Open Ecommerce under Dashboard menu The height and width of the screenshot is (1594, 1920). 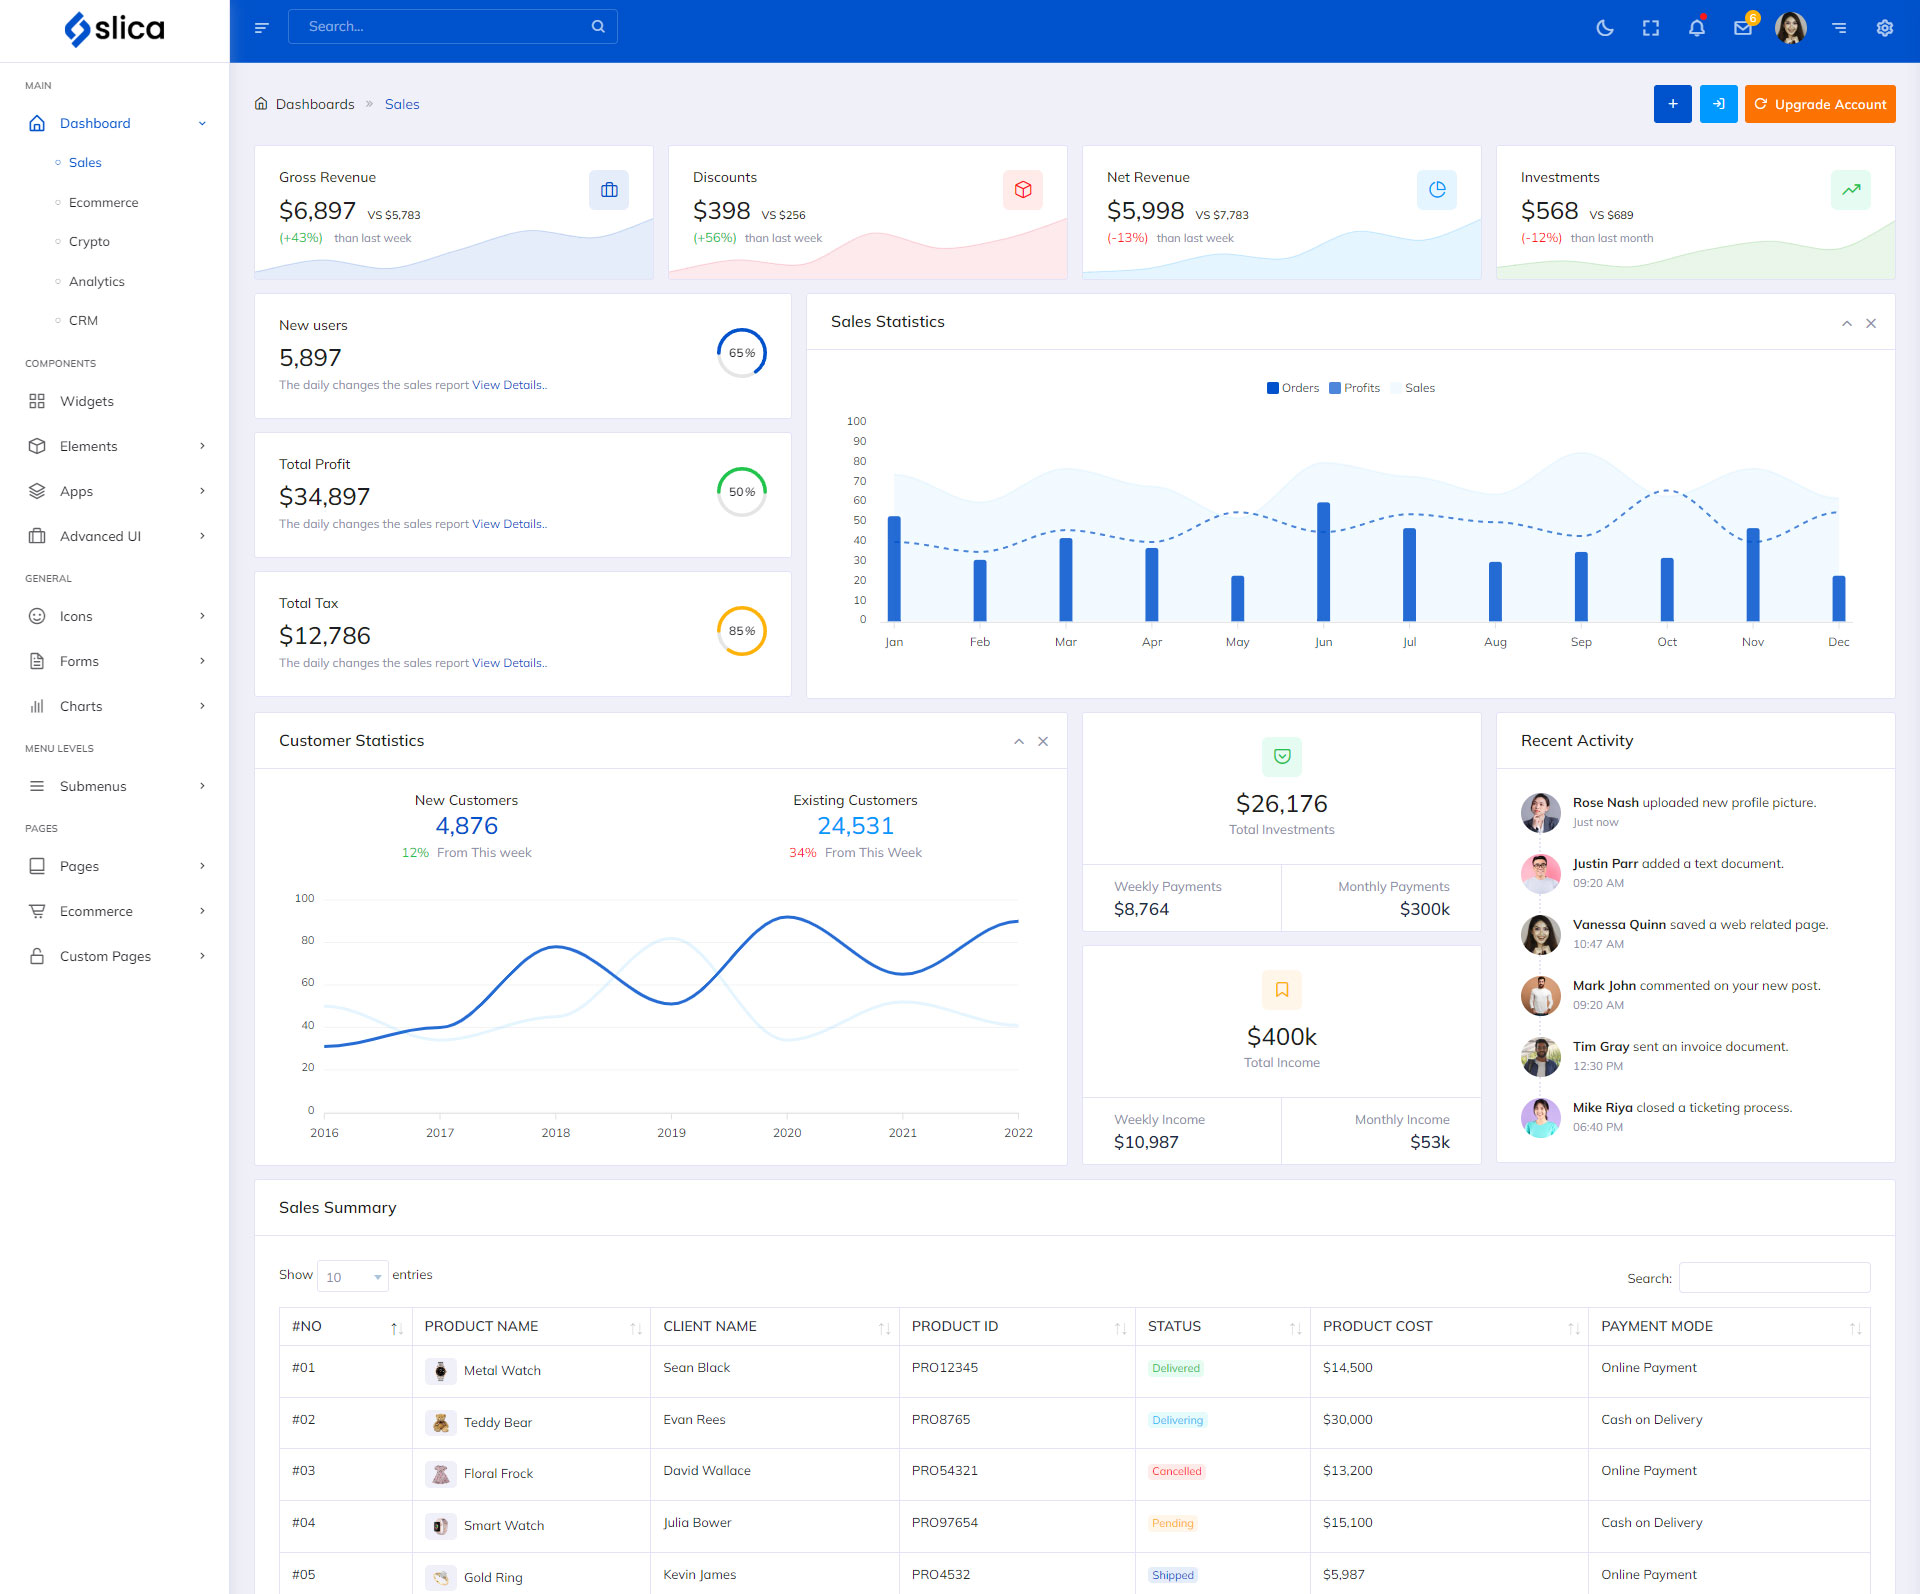click(x=103, y=202)
